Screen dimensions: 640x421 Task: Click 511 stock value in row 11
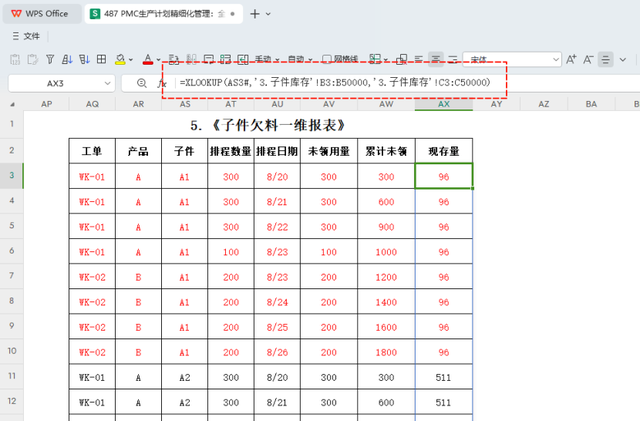point(444,377)
